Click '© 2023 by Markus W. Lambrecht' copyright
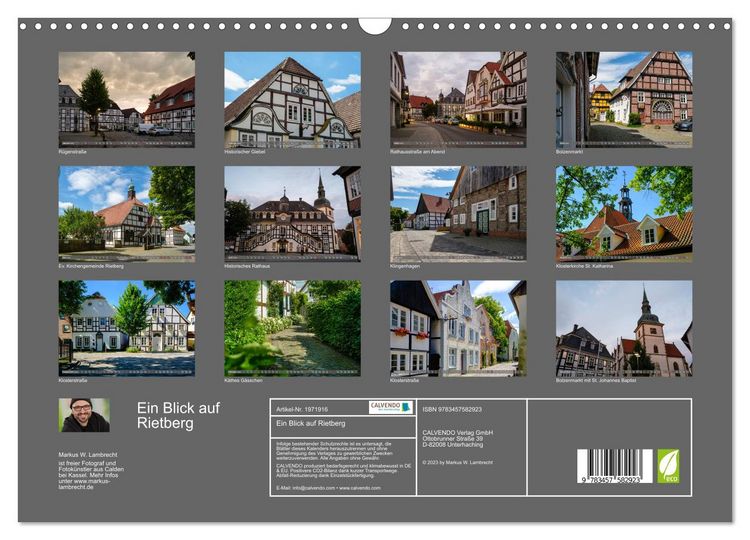 coord(457,463)
